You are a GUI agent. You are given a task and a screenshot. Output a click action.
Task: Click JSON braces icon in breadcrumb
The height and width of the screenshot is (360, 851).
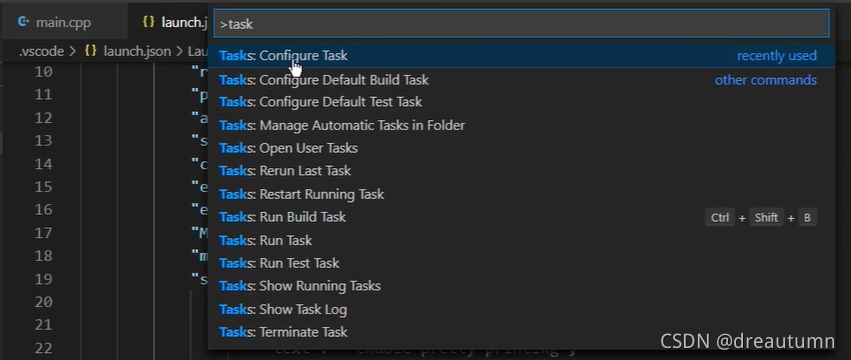pos(91,52)
